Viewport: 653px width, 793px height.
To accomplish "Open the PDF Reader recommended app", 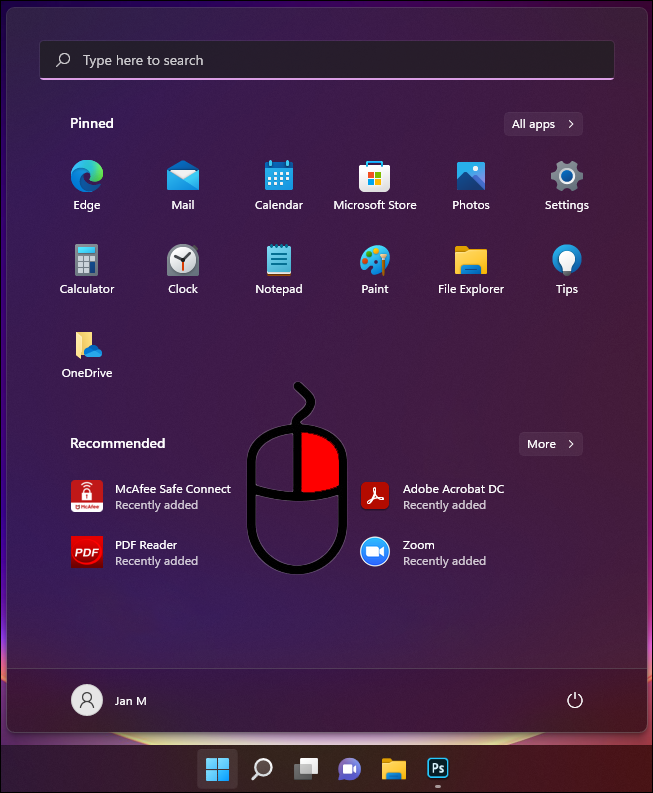I will pyautogui.click(x=136, y=552).
